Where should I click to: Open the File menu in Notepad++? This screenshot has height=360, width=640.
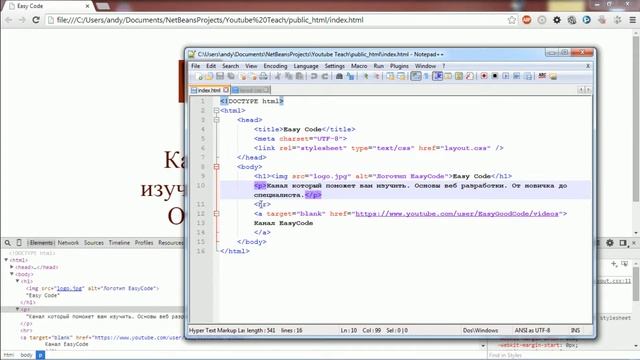point(196,66)
